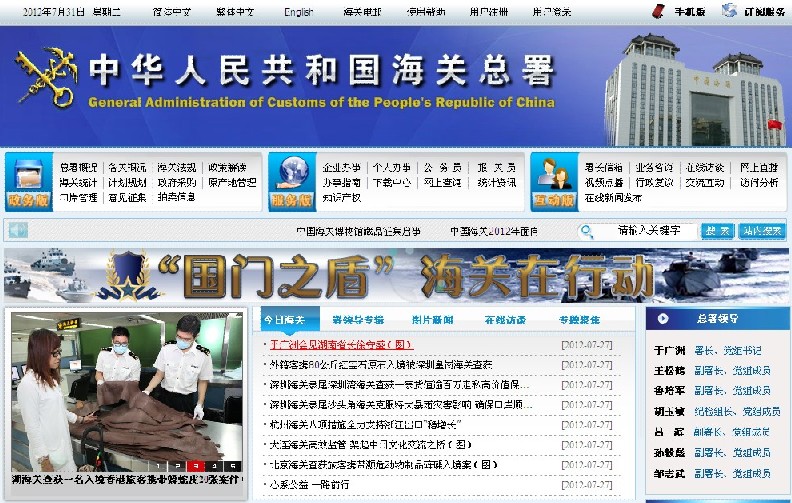Open 总署概况 in the 政务版 menu

coord(78,168)
